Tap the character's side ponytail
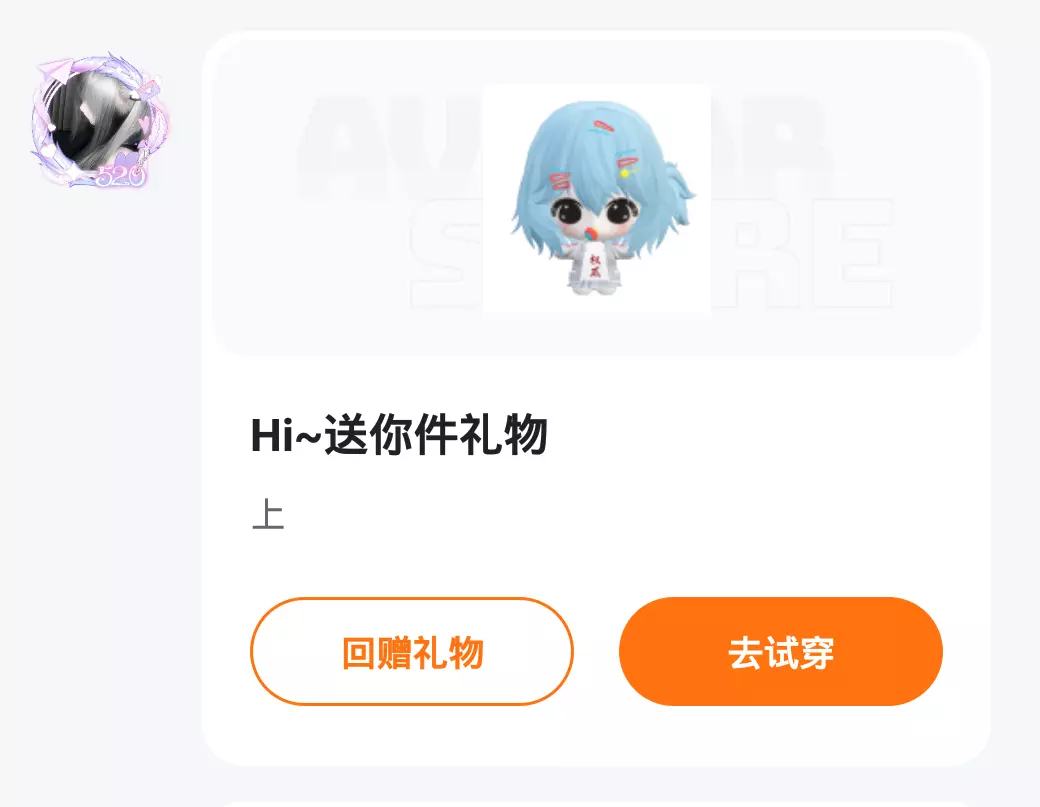The height and width of the screenshot is (807, 1040). (x=677, y=184)
